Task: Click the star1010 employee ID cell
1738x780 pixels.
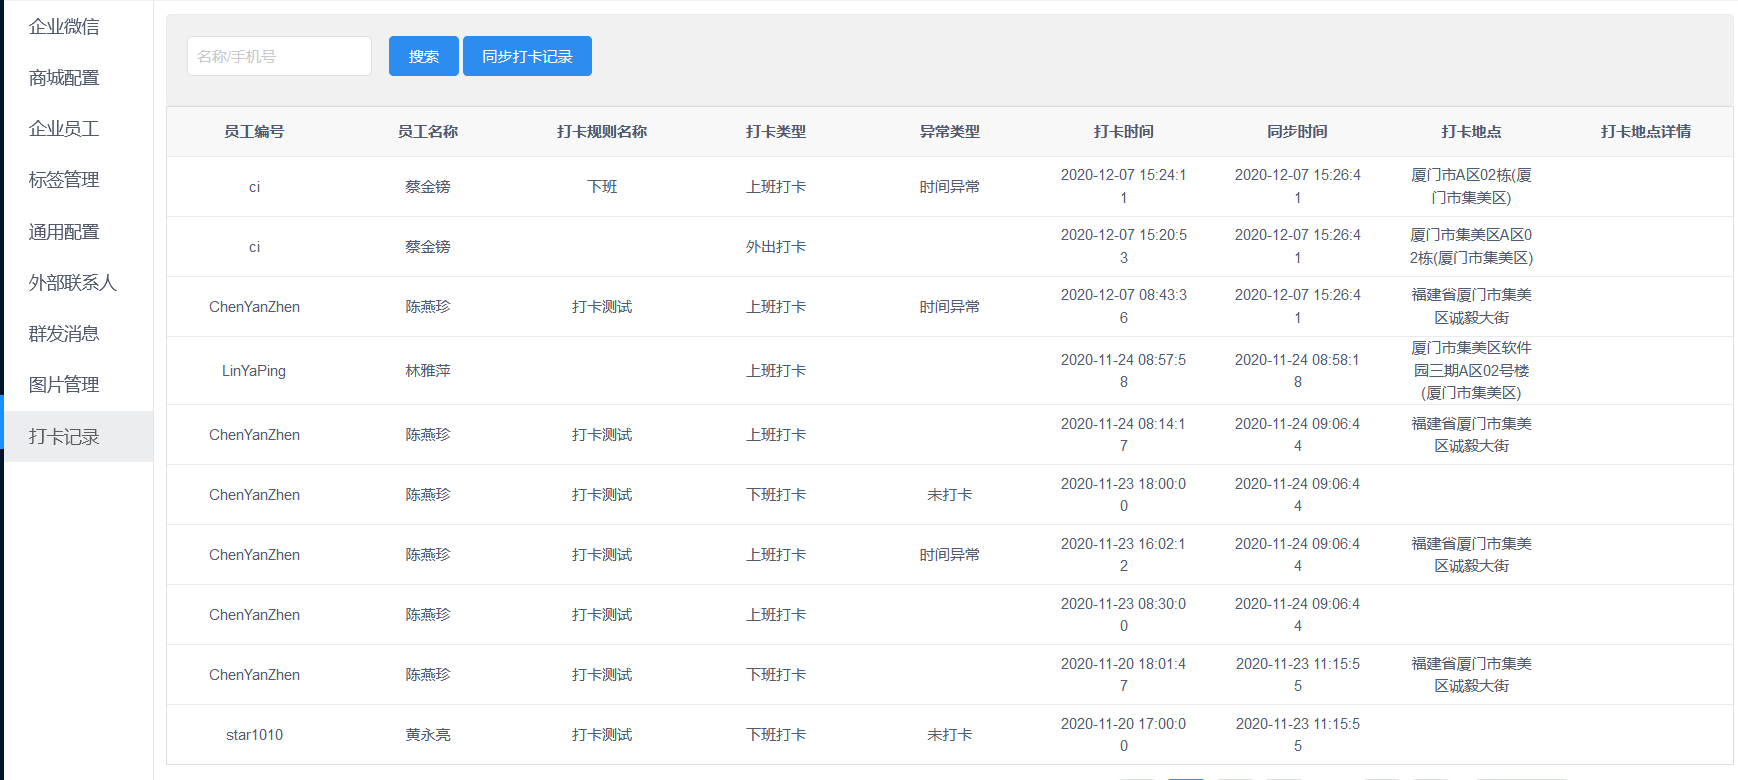Action: 254,735
